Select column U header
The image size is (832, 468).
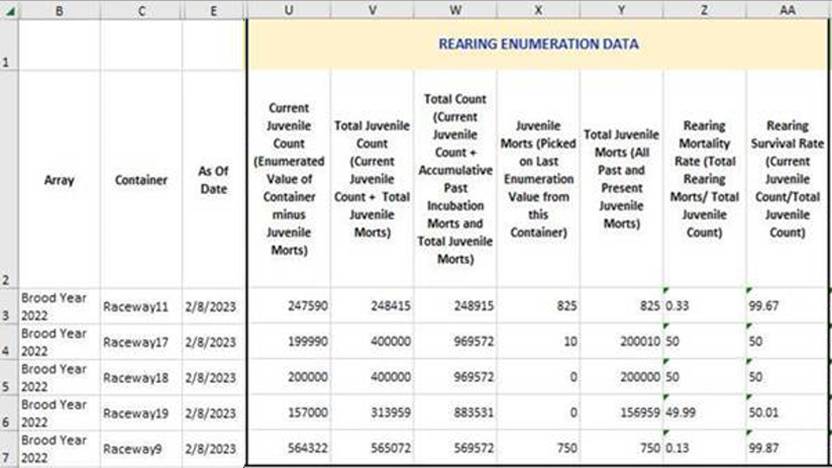click(288, 10)
